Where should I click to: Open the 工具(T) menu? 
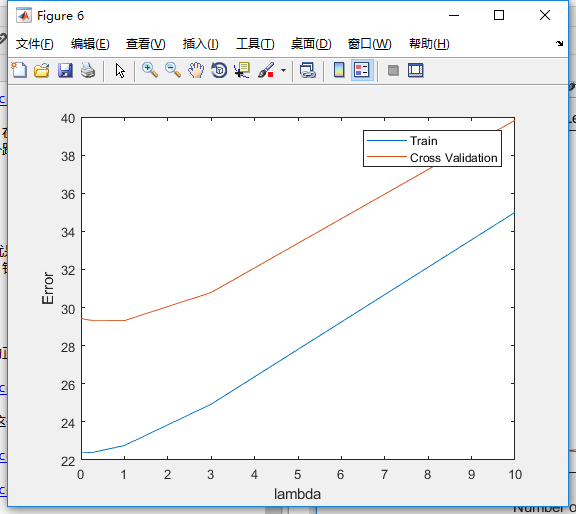[255, 44]
